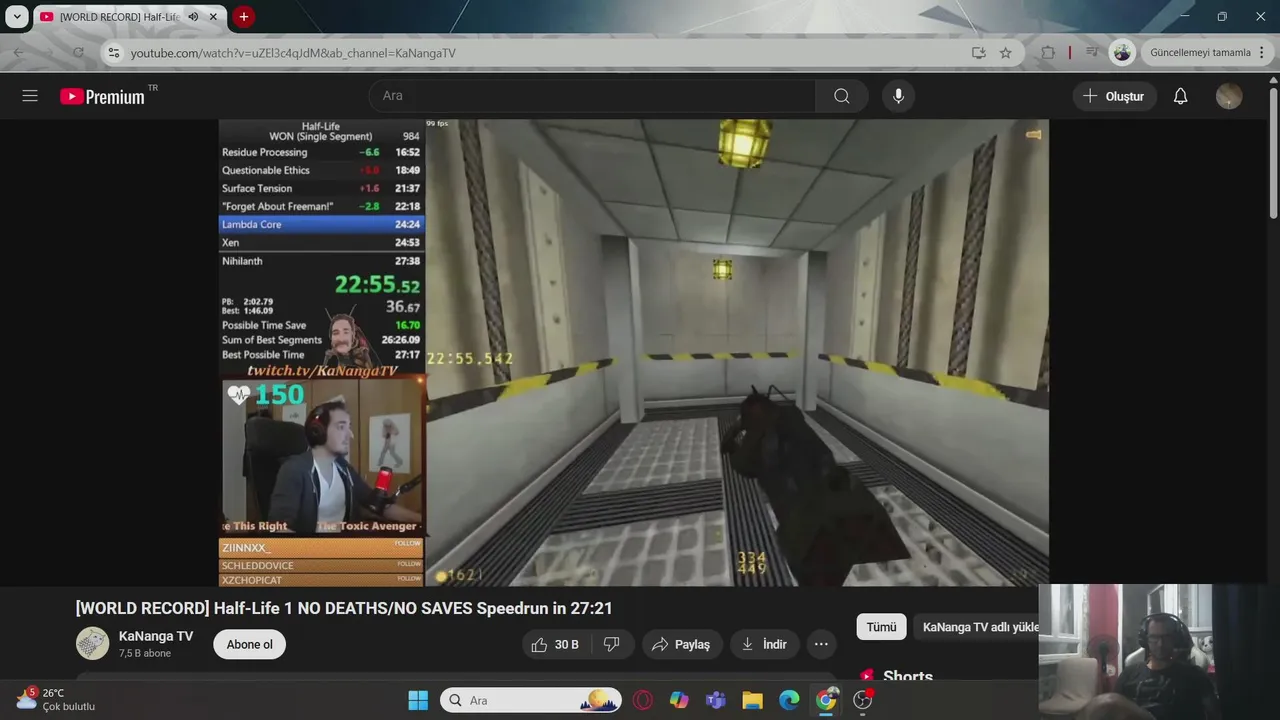Click the Oluştur create button
The height and width of the screenshot is (720, 1280).
(x=1115, y=96)
